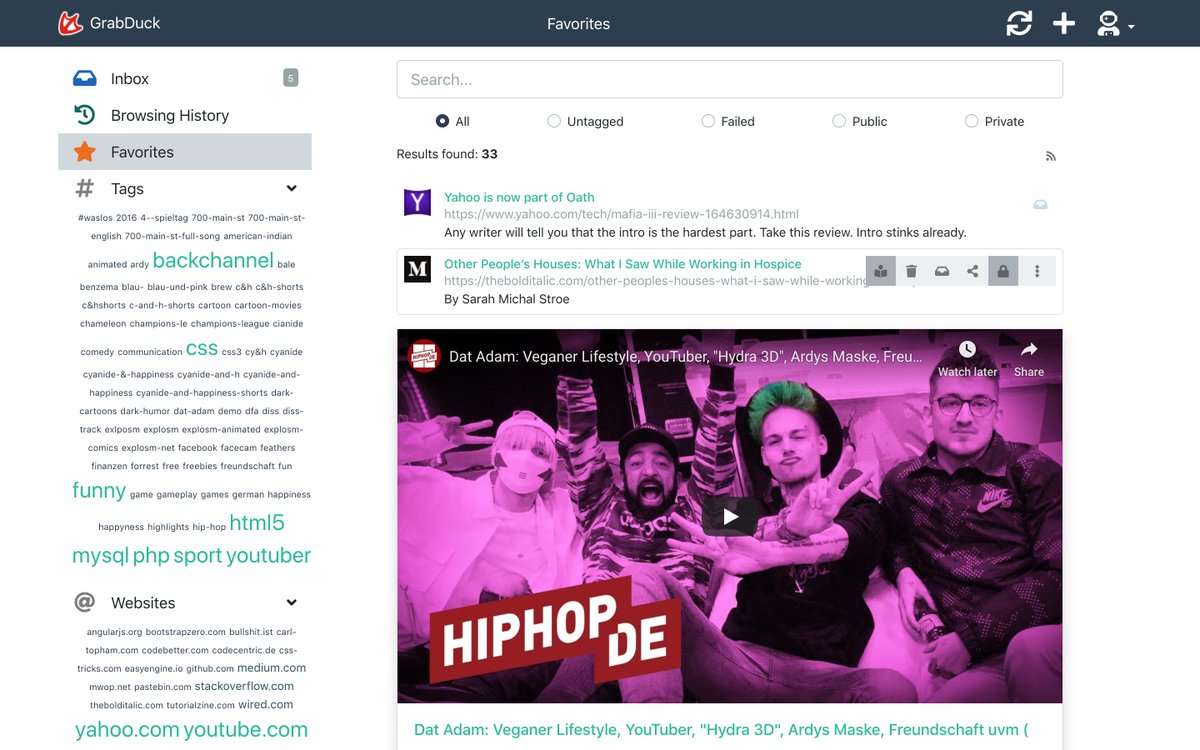This screenshot has height=750, width=1200.
Task: Select the All filter radio button
Action: (x=442, y=121)
